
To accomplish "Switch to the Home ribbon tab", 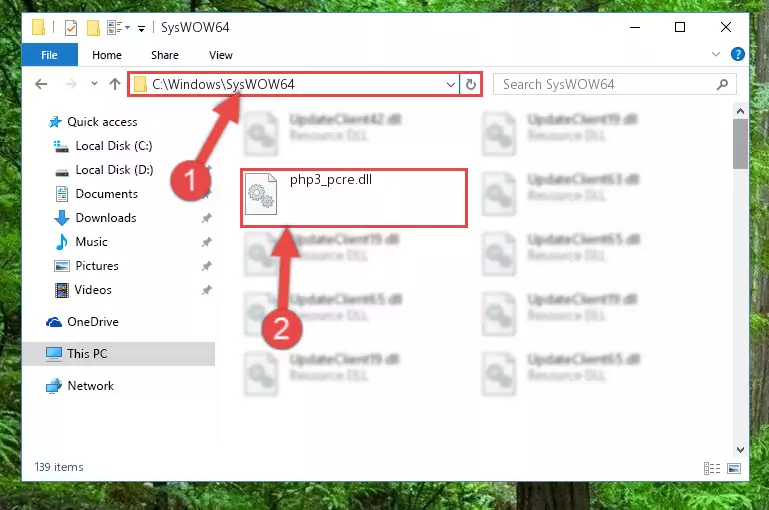I will (107, 55).
